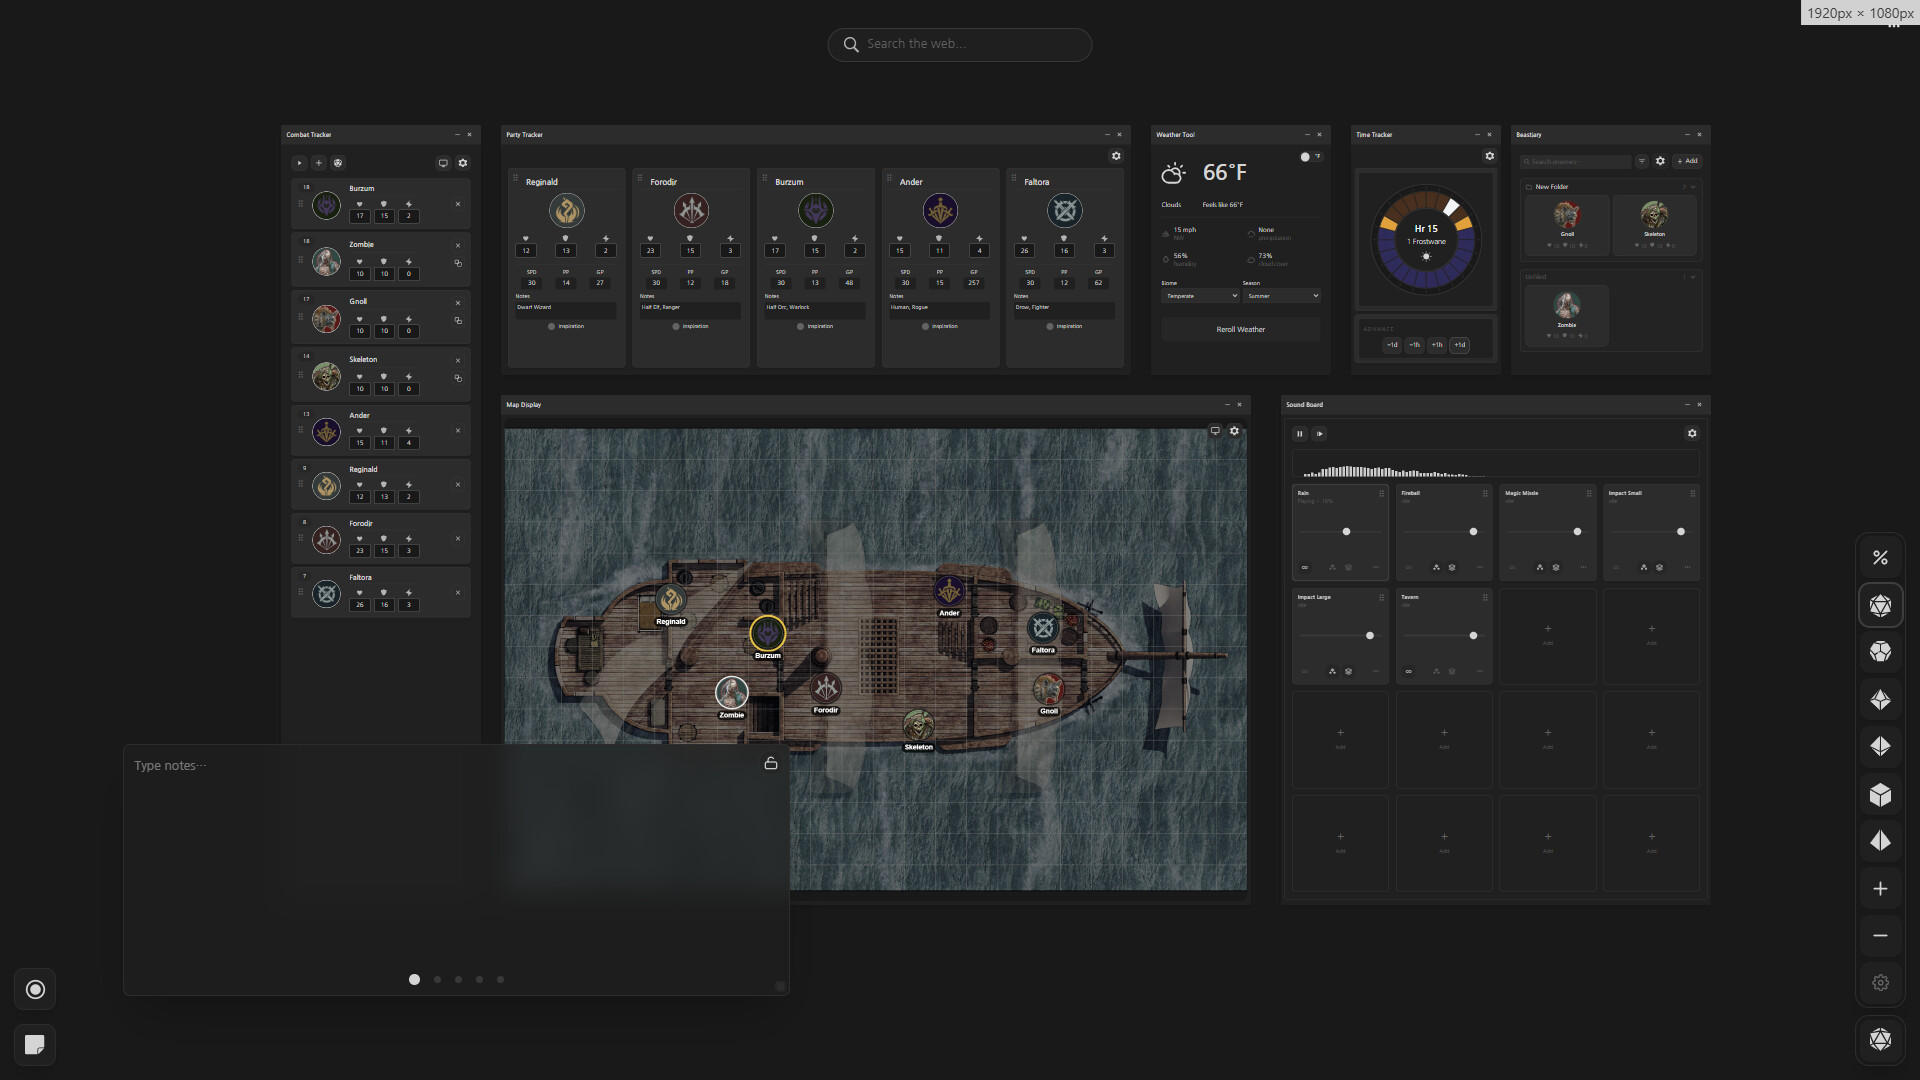Add a combatant using the plus icon

[x=319, y=162]
